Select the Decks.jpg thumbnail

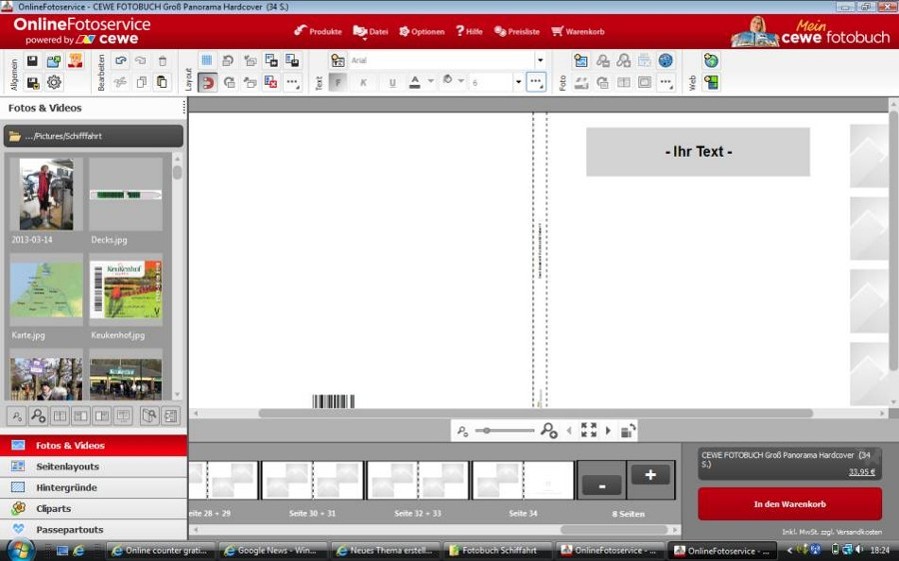coord(126,195)
